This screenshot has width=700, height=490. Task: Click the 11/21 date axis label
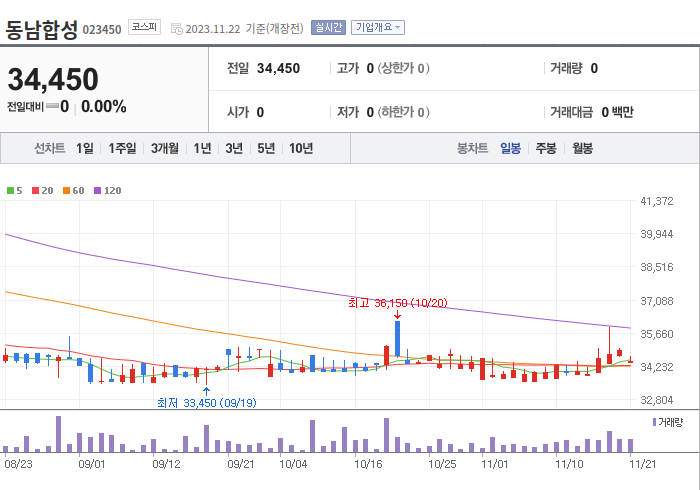[643, 464]
